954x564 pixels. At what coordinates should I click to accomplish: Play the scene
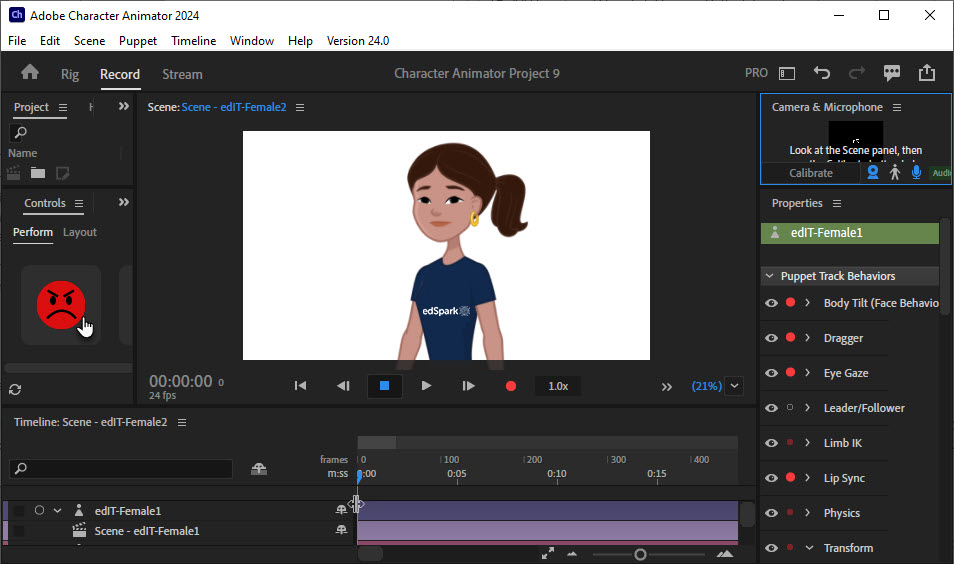[427, 386]
